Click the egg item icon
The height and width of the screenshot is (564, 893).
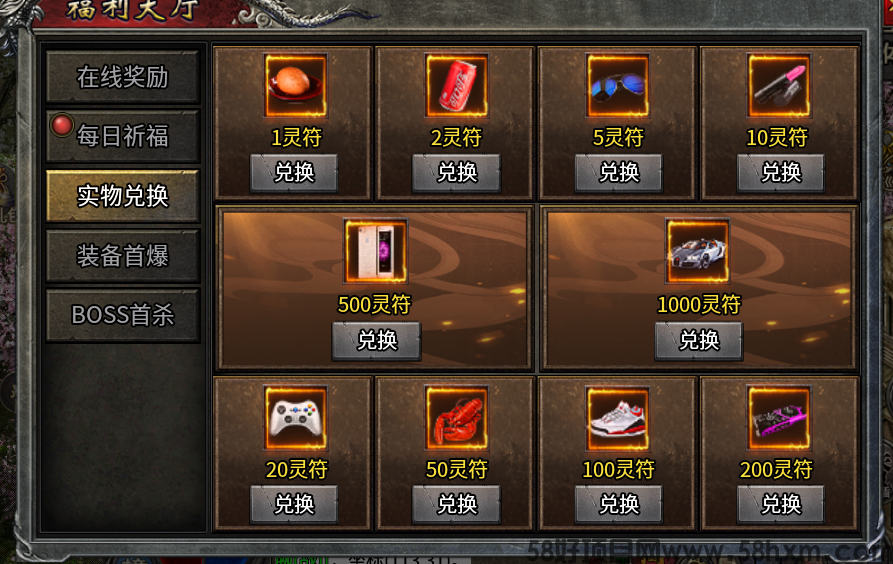pyautogui.click(x=295, y=85)
